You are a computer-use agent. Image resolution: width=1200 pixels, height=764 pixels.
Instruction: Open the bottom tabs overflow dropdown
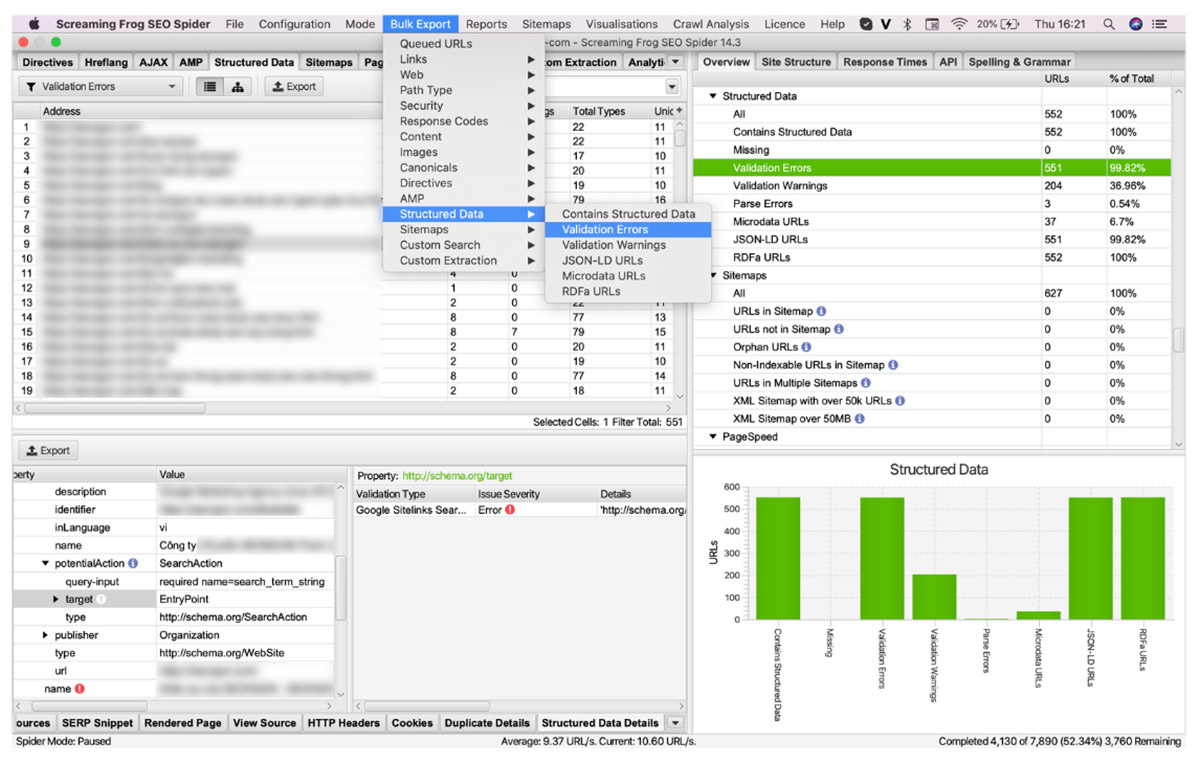coord(674,723)
